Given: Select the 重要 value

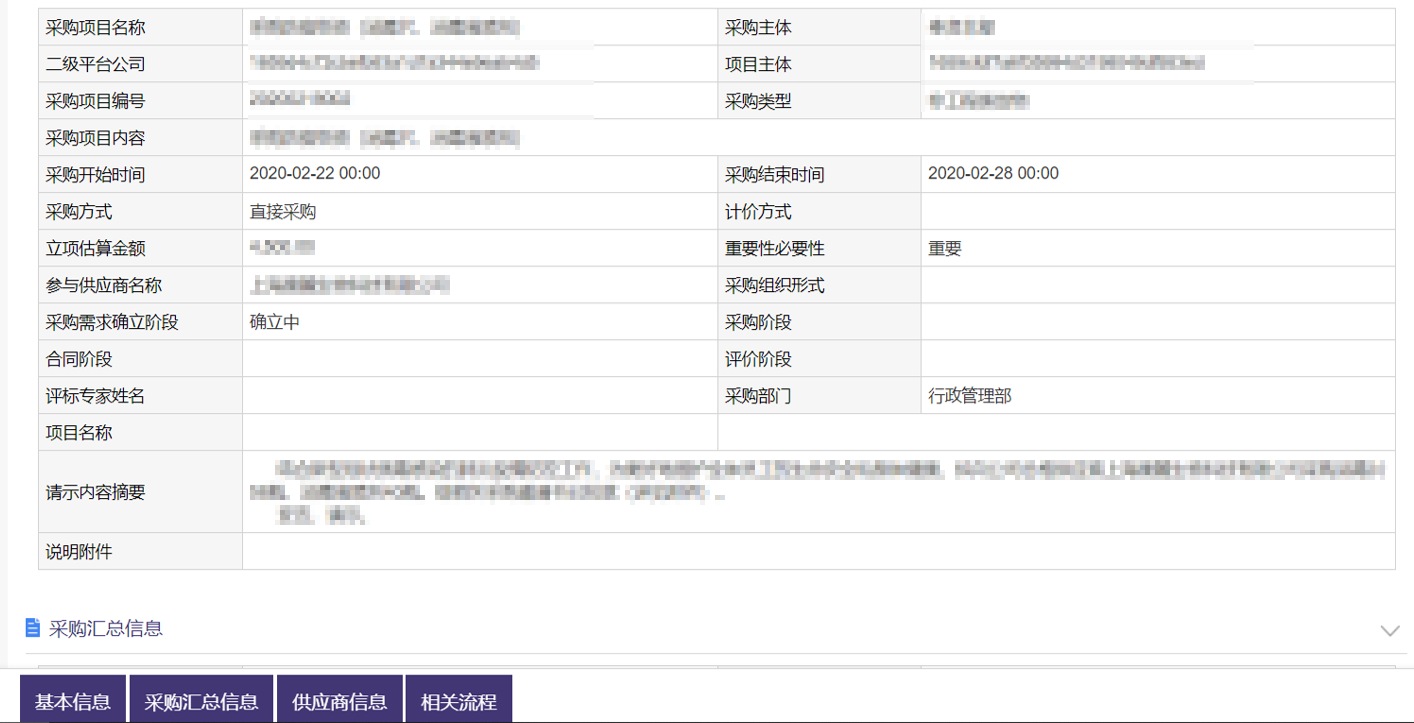Looking at the screenshot, I should [945, 249].
